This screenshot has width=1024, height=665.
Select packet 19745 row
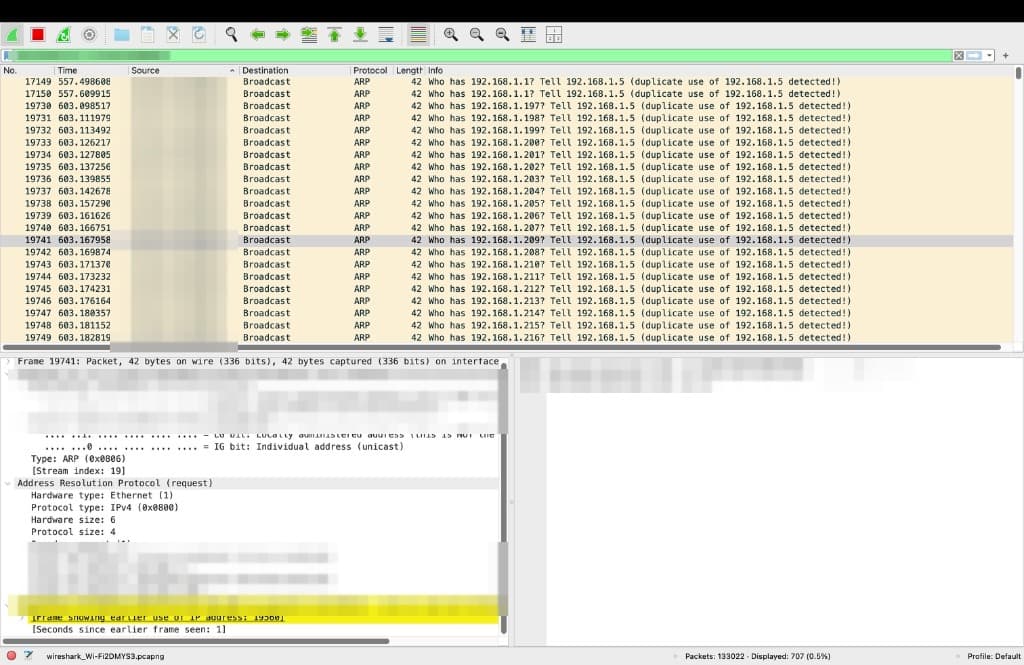point(507,289)
